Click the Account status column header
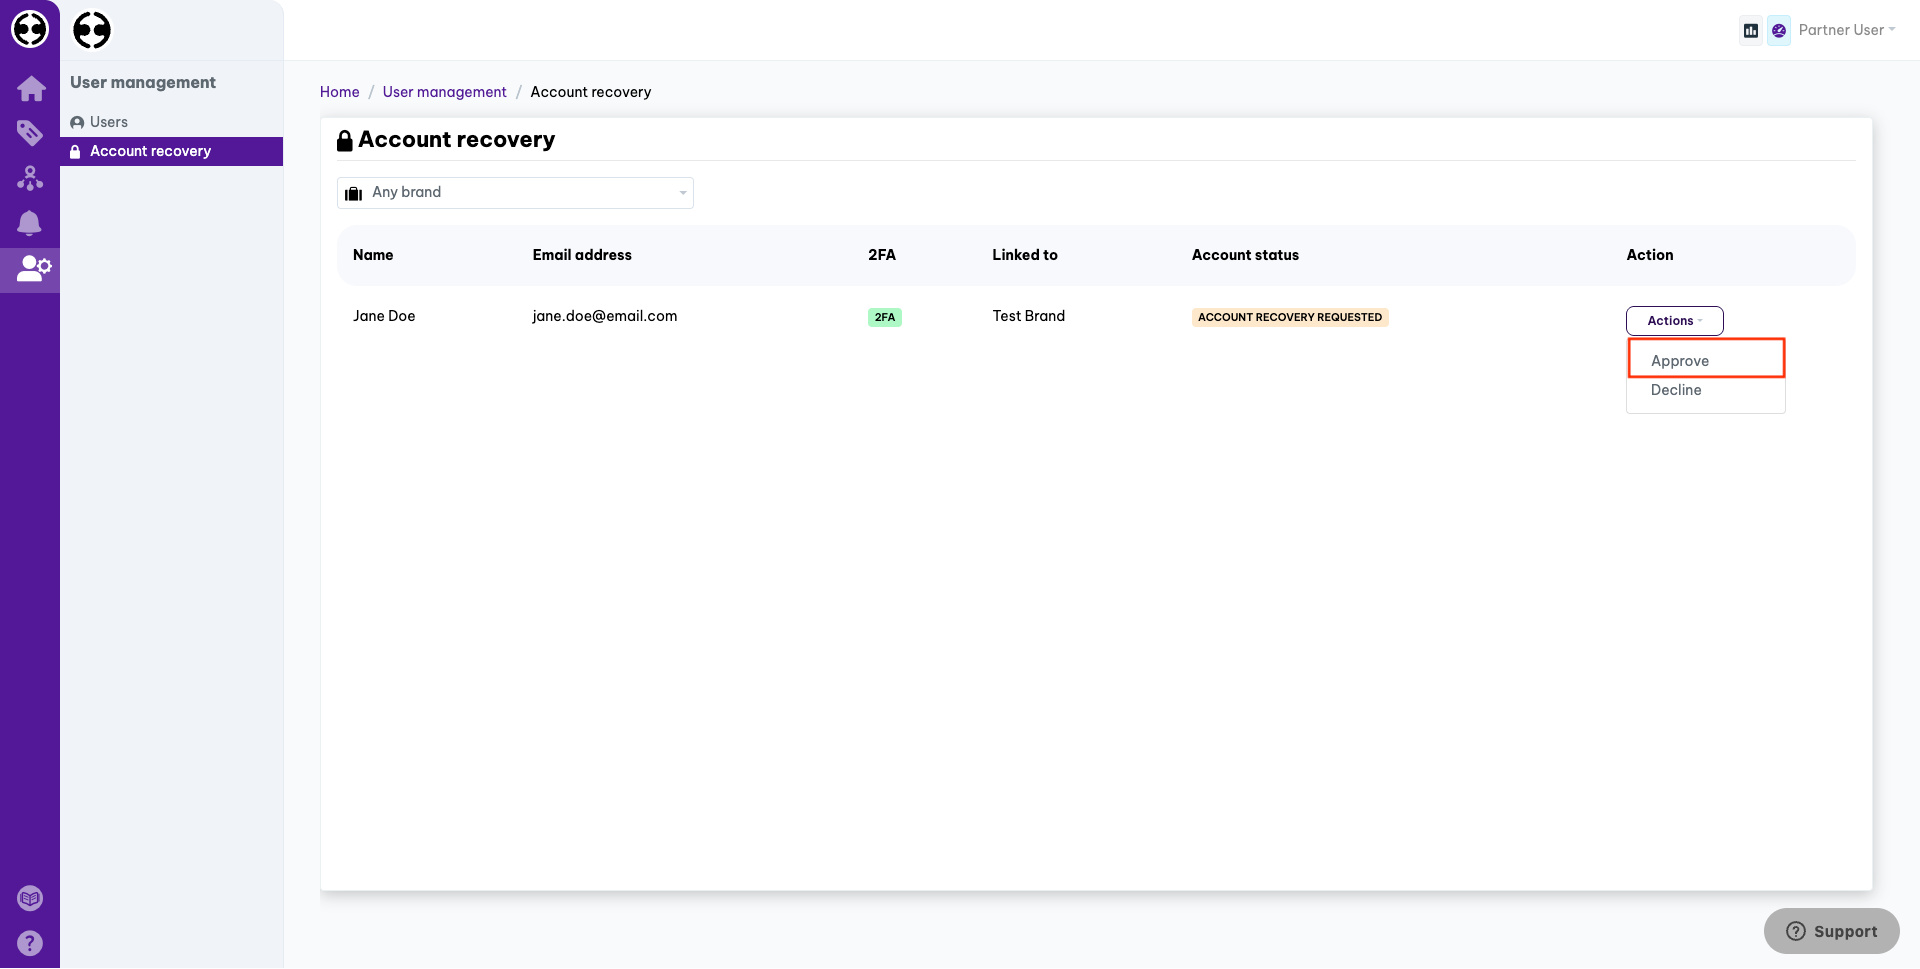The height and width of the screenshot is (969, 1920). click(x=1245, y=255)
